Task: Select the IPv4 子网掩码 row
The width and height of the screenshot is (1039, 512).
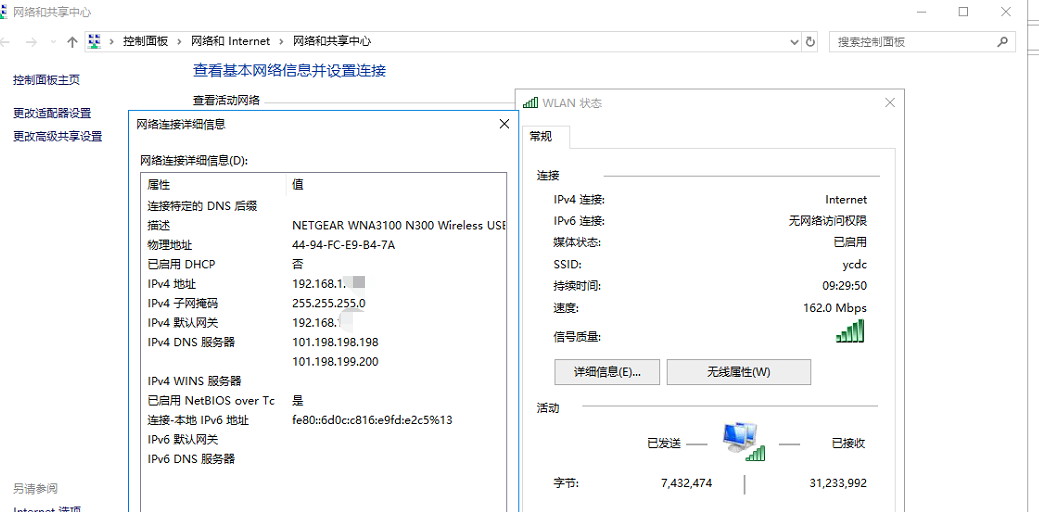Action: tap(324, 303)
